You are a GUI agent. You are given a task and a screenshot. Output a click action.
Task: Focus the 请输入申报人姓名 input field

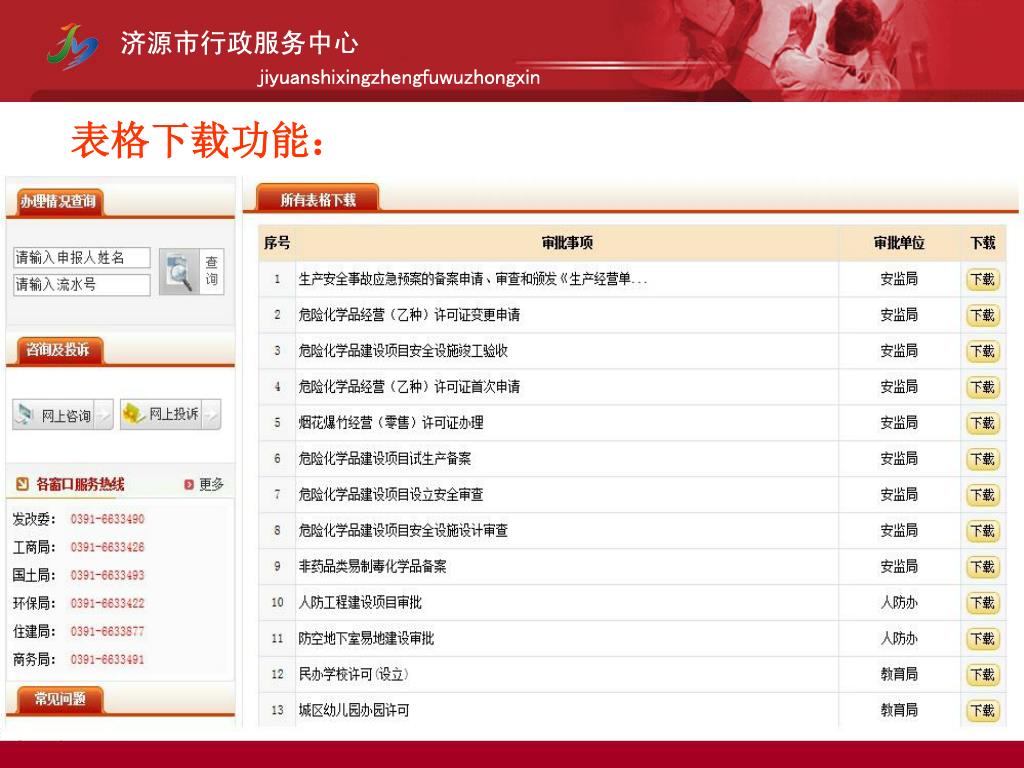tap(82, 257)
